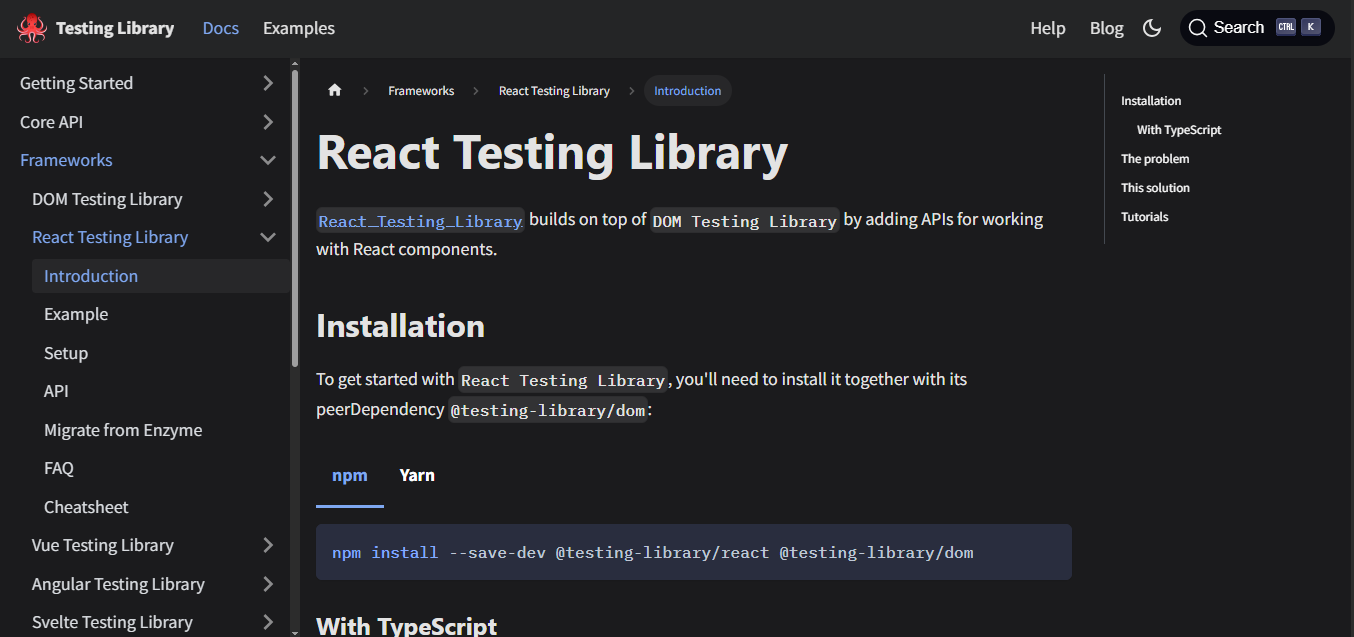
Task: Go to home via breadcrumb house icon
Action: pos(335,90)
